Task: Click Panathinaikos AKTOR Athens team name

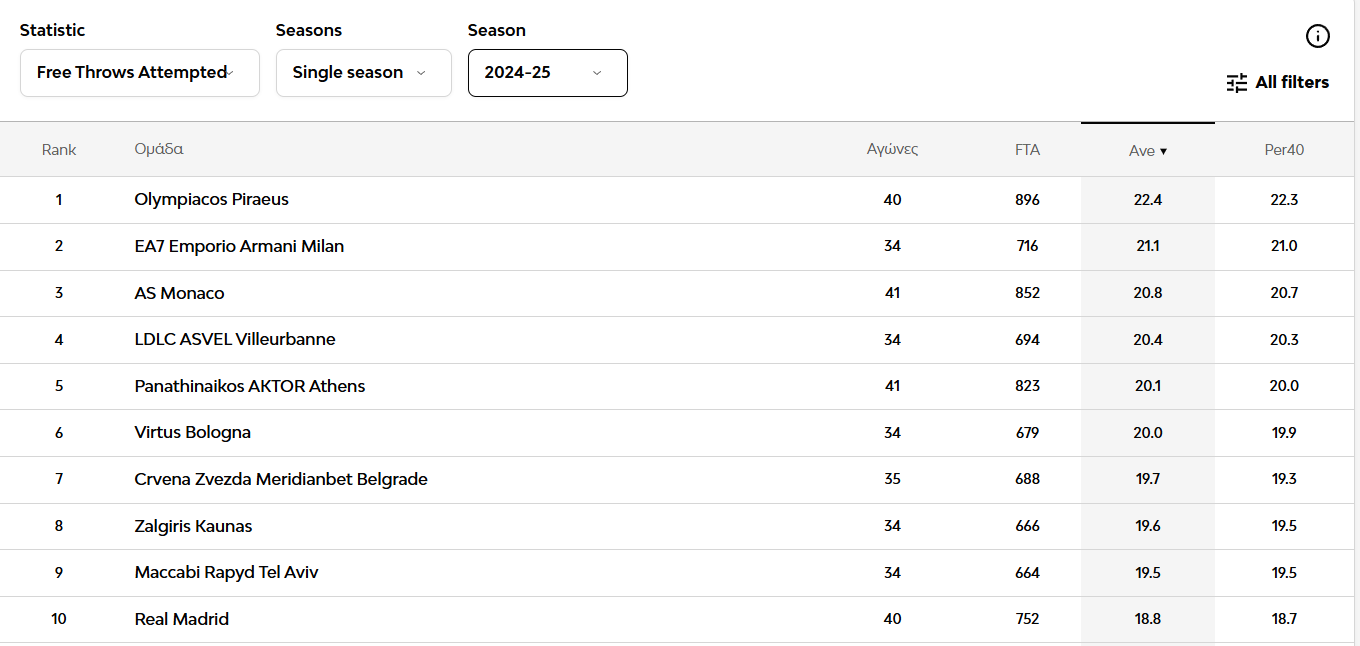Action: click(x=250, y=386)
